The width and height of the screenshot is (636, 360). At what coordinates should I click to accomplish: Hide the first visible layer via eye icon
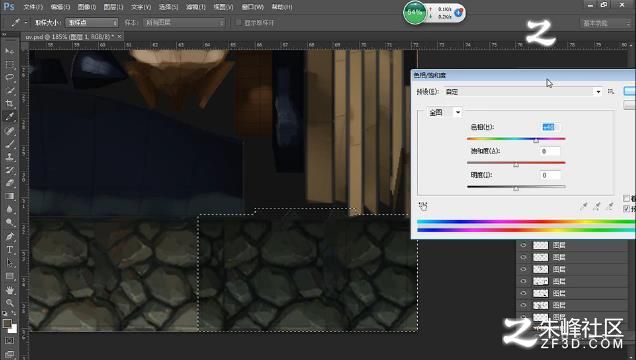(x=523, y=245)
